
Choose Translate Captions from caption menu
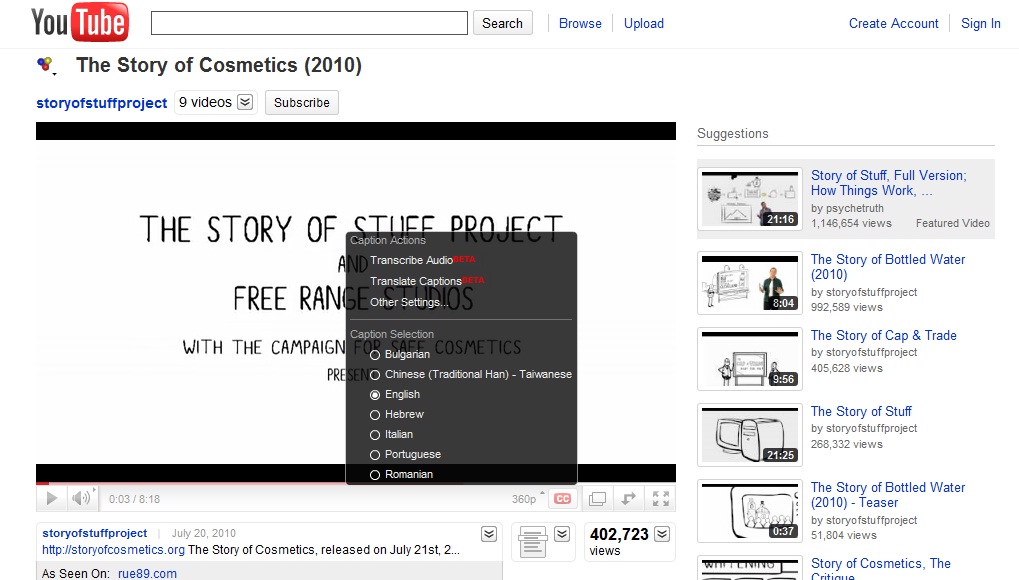pos(427,281)
